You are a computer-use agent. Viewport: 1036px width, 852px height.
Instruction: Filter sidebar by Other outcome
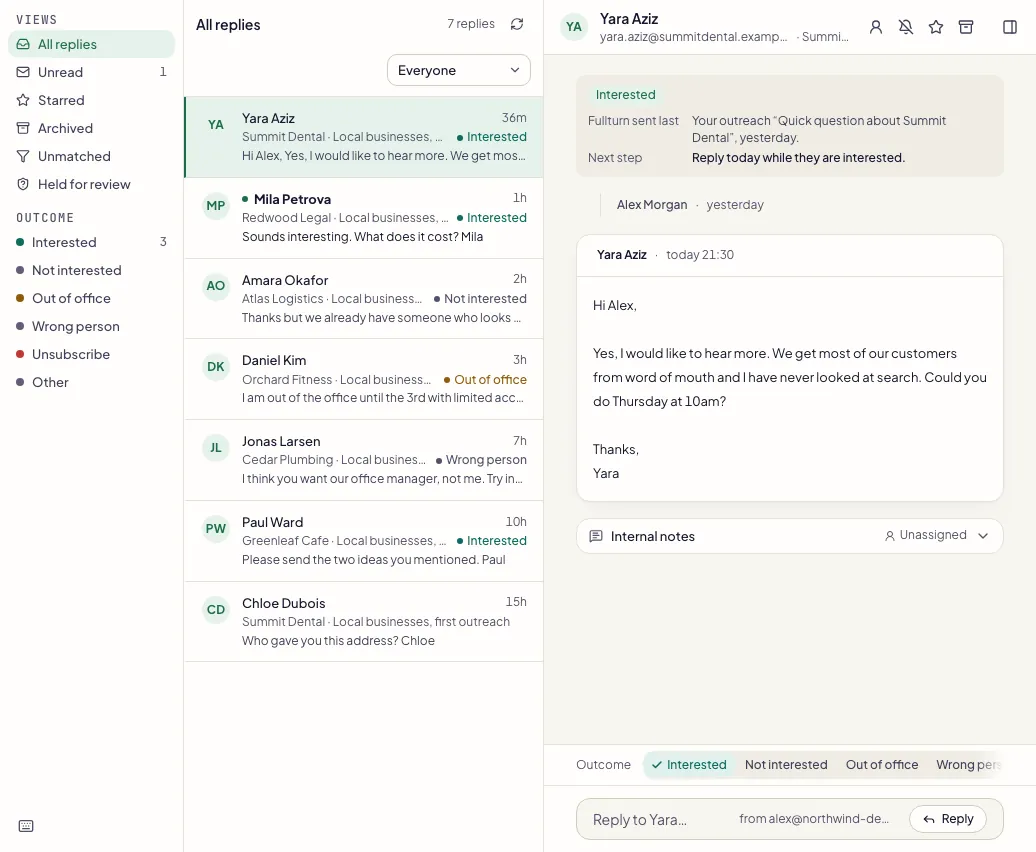click(x=91, y=382)
